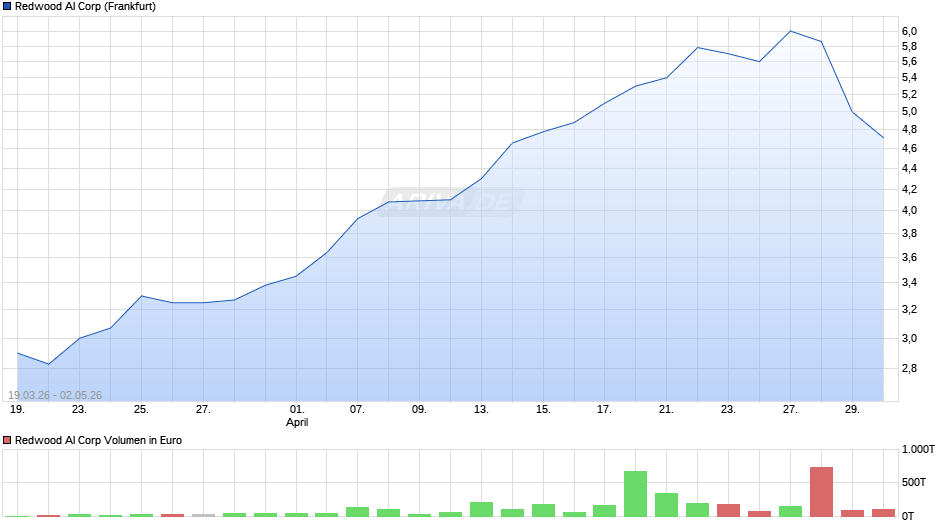Click the '09.' date axis label
This screenshot has width=940, height=526.
(x=419, y=409)
